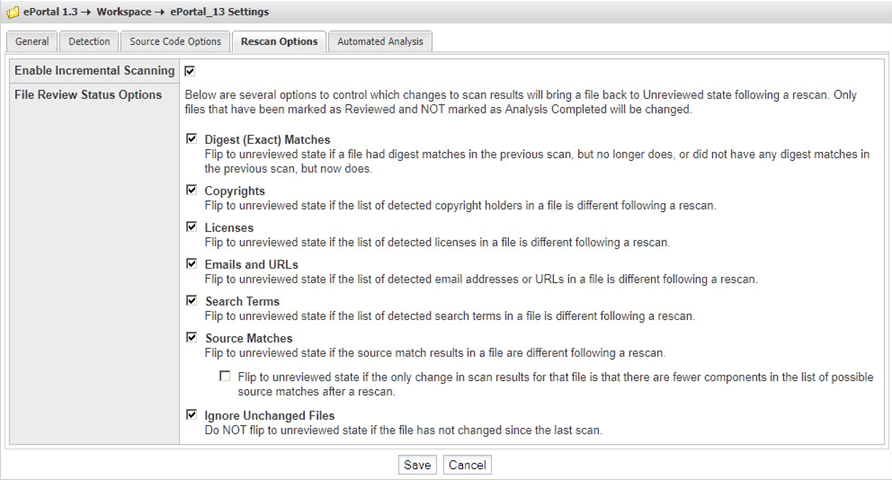This screenshot has height=480, width=892.
Task: Enable the fewer components sub-option checkbox
Action: [x=225, y=377]
